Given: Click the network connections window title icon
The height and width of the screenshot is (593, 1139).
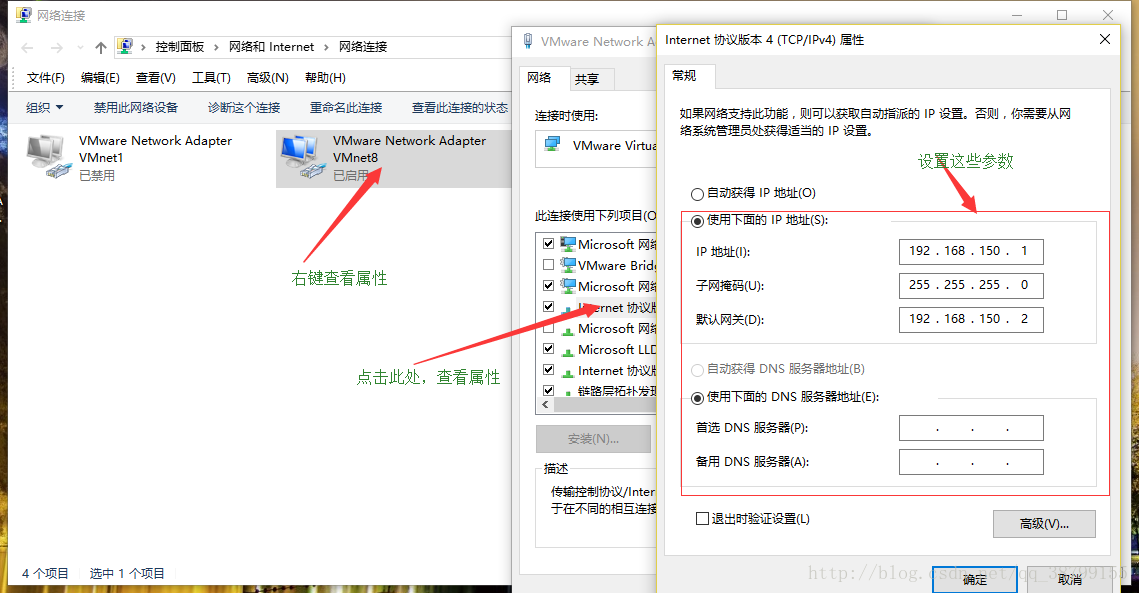Looking at the screenshot, I should click(24, 15).
